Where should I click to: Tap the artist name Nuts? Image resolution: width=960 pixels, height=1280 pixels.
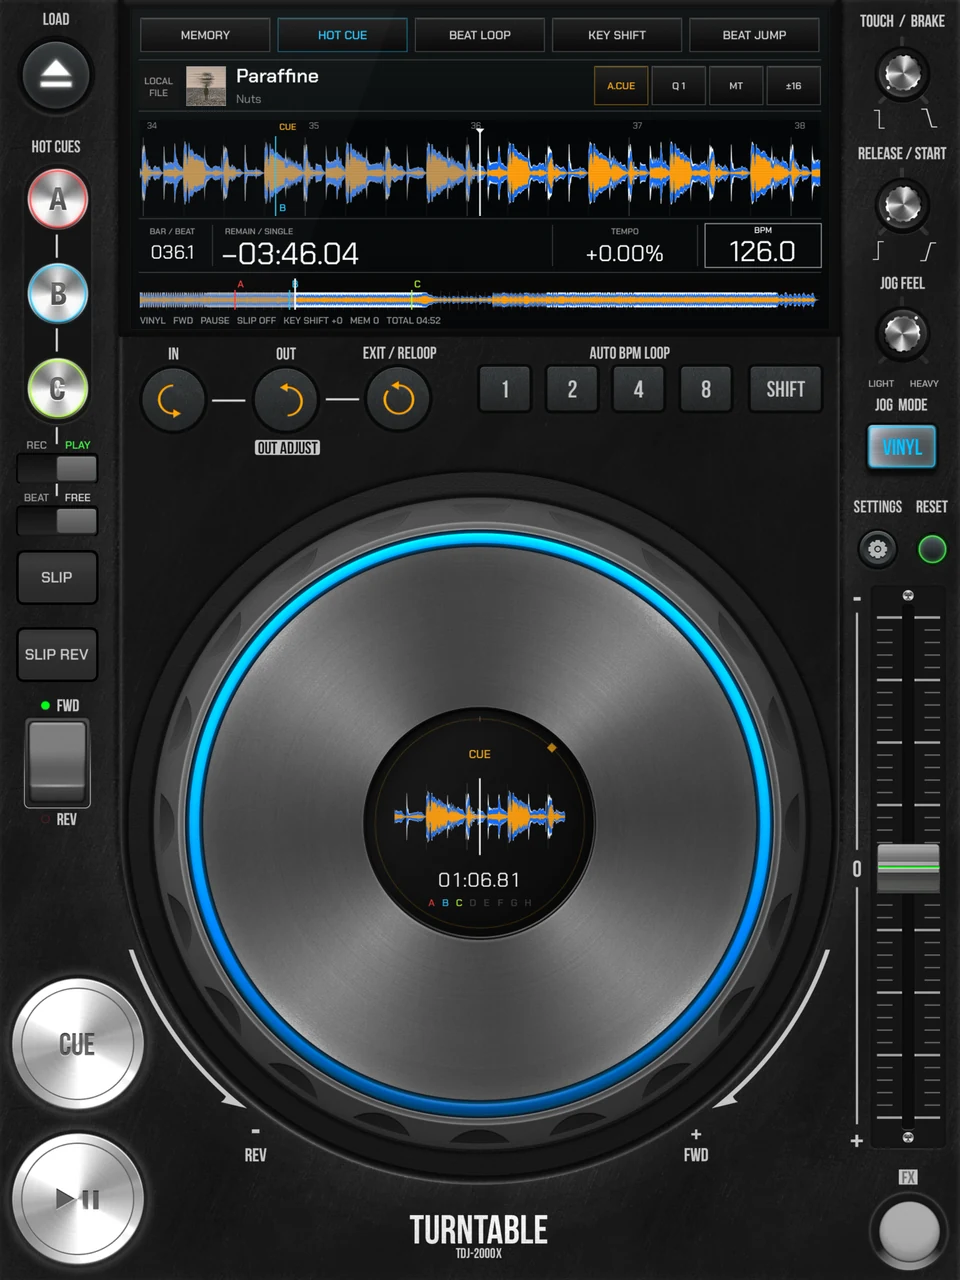coord(248,99)
